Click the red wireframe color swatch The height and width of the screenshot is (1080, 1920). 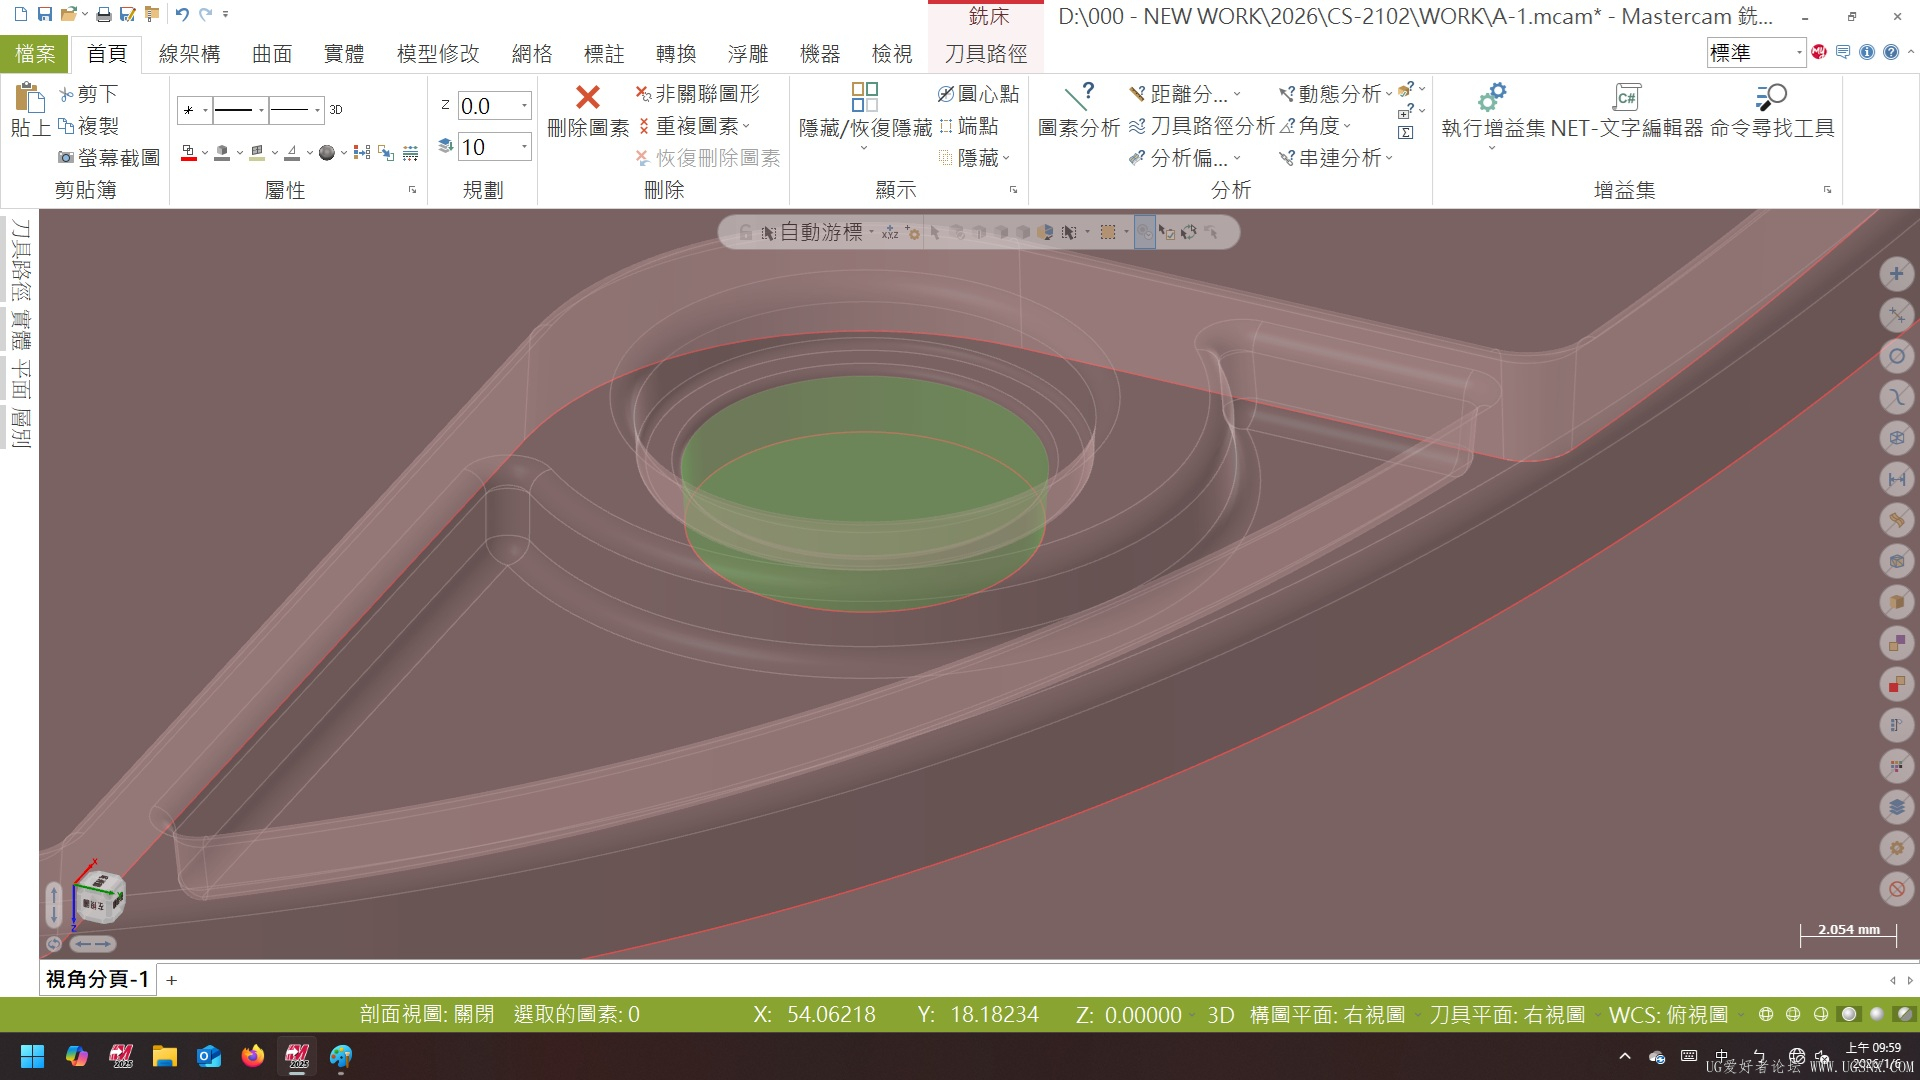[188, 153]
